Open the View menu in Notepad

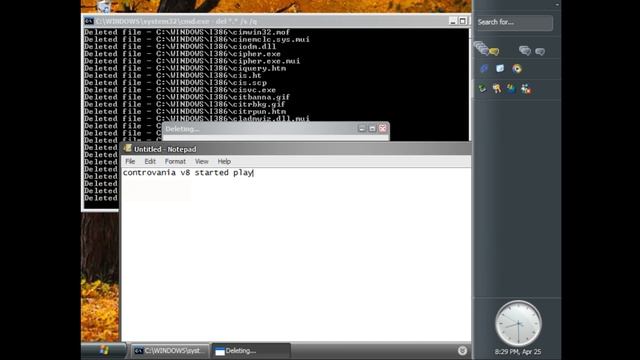201,162
